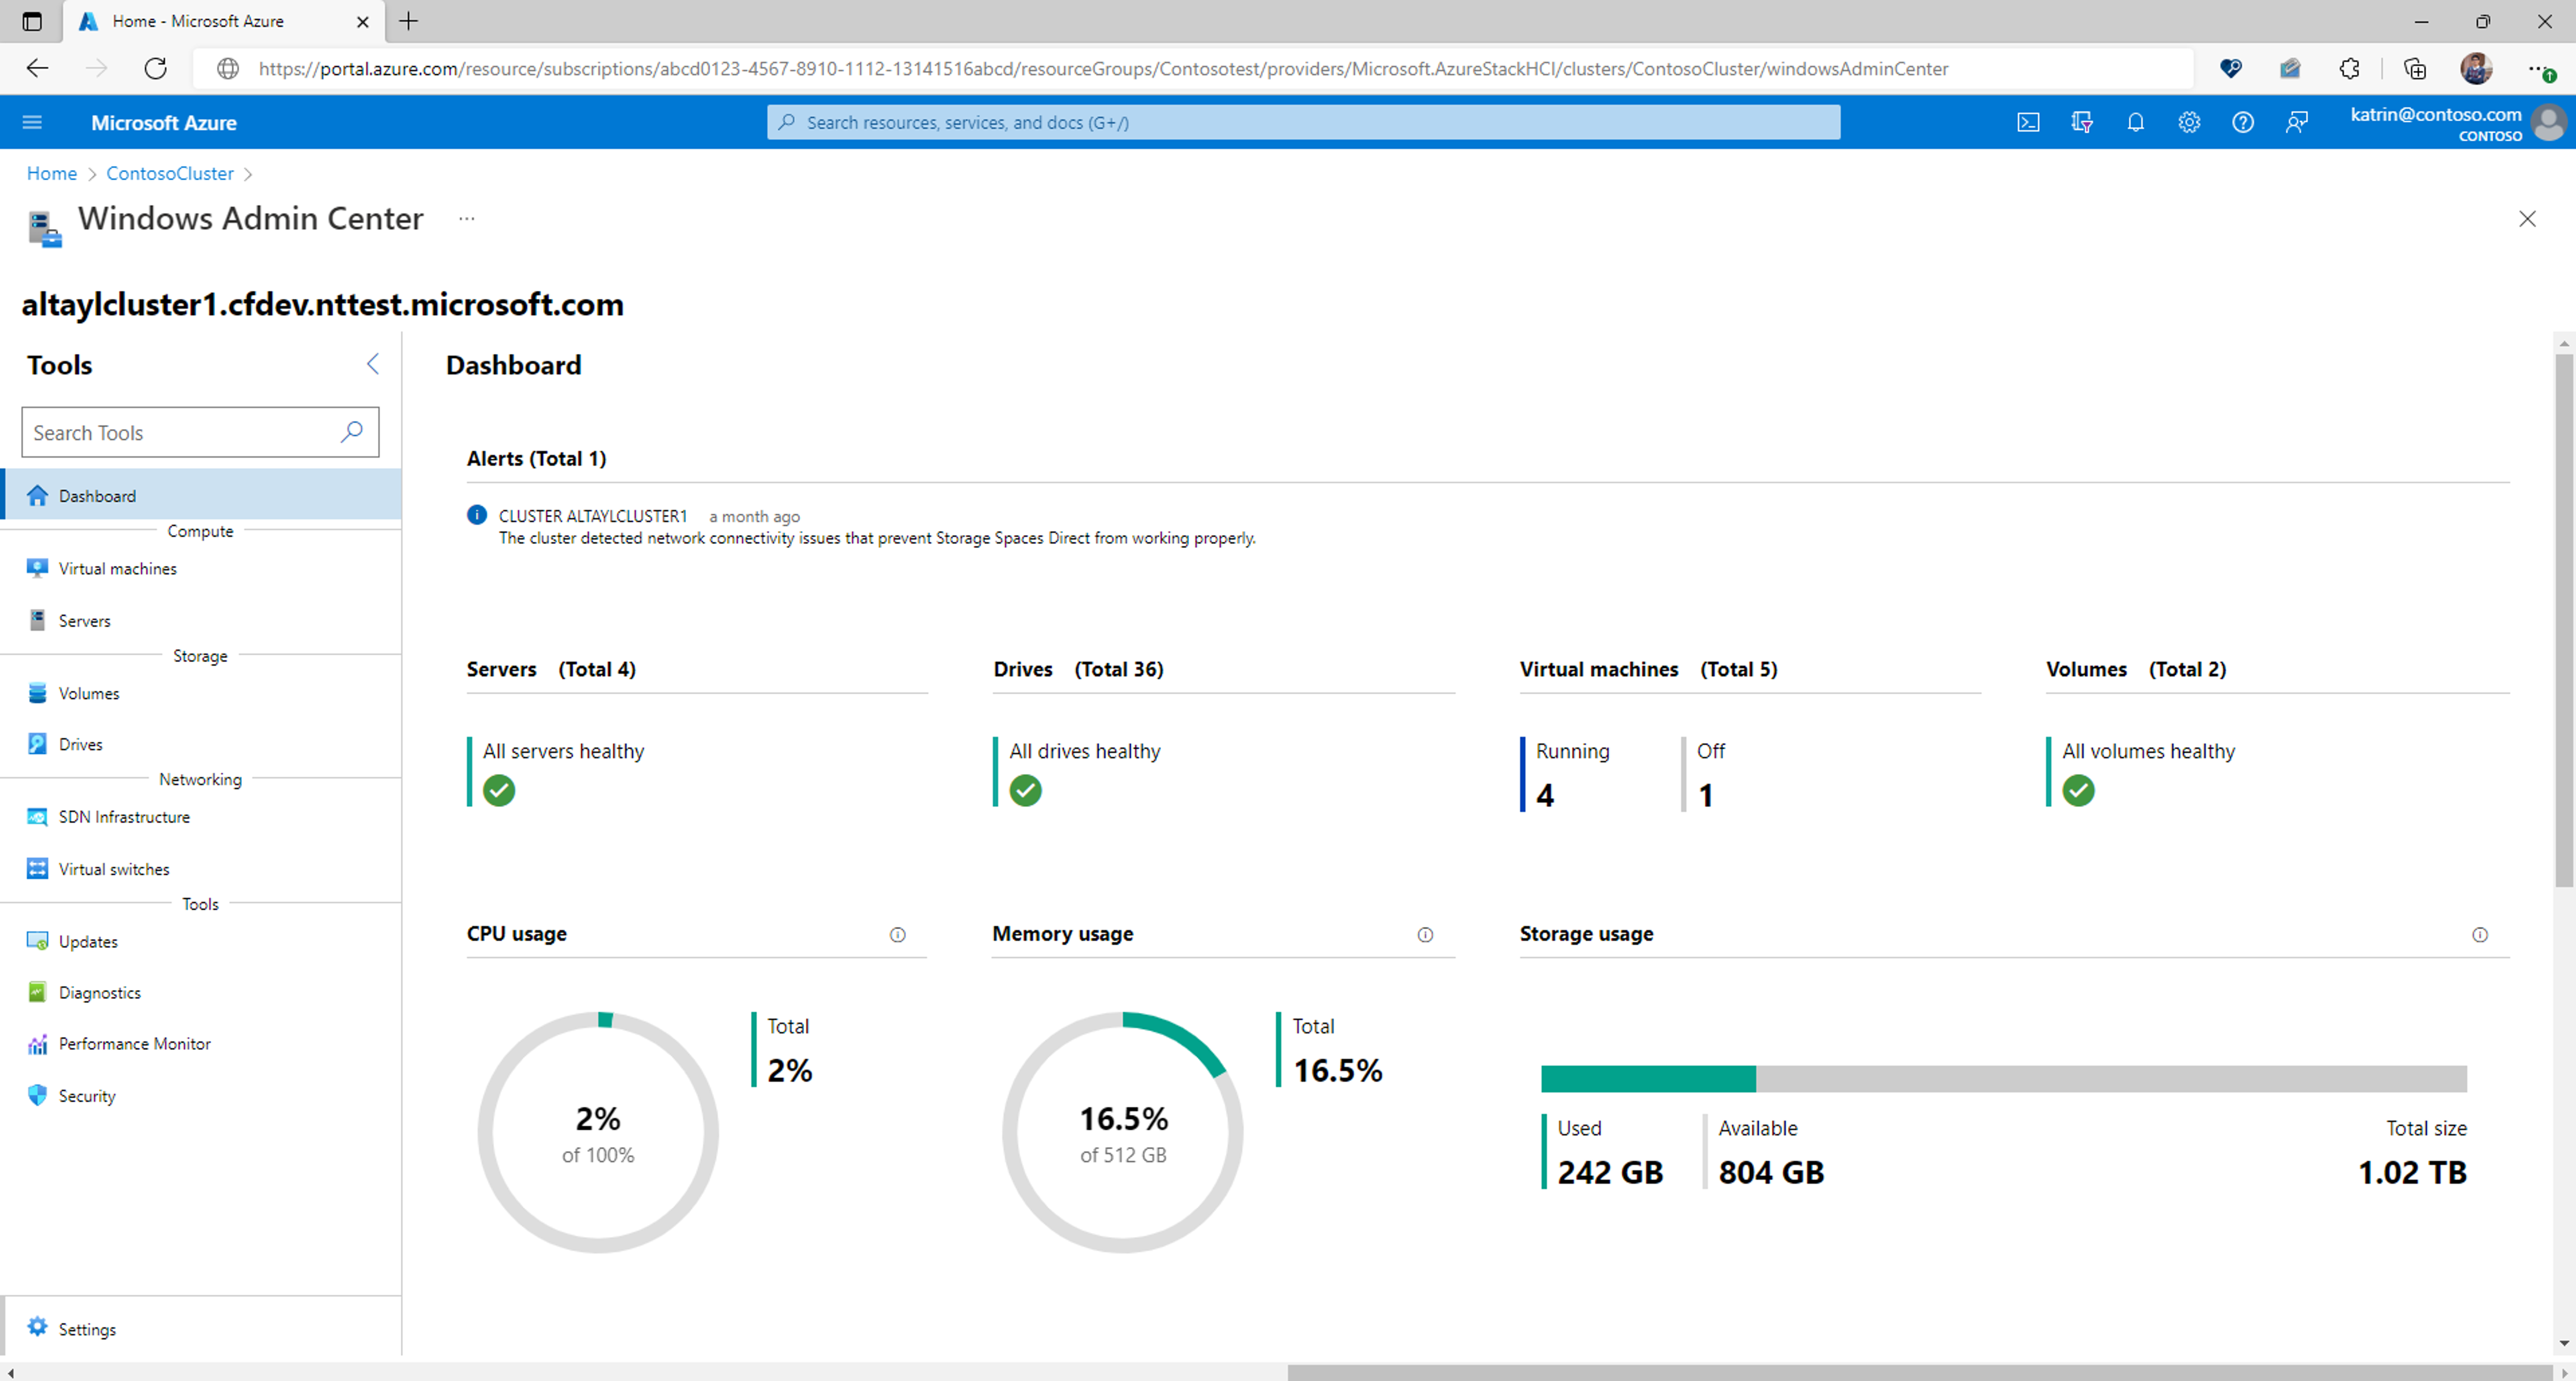Select Virtual machines tool in sidebar
The width and height of the screenshot is (2576, 1381).
[x=118, y=568]
